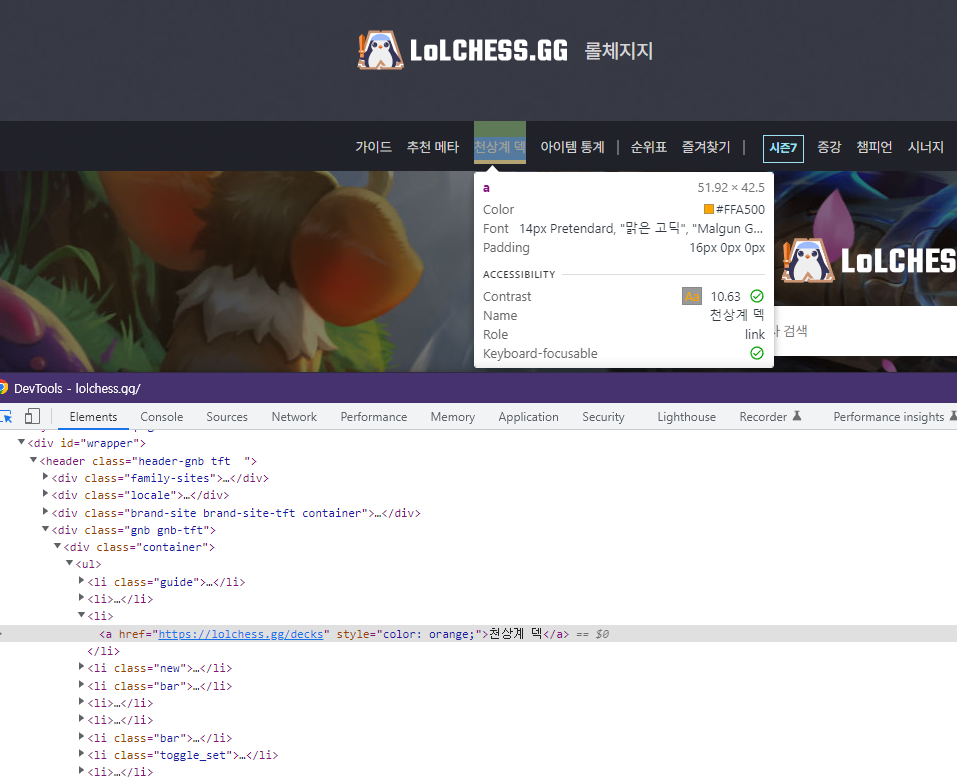957x780 pixels.
Task: Click the contrast Aa preview swatch
Action: tap(692, 296)
